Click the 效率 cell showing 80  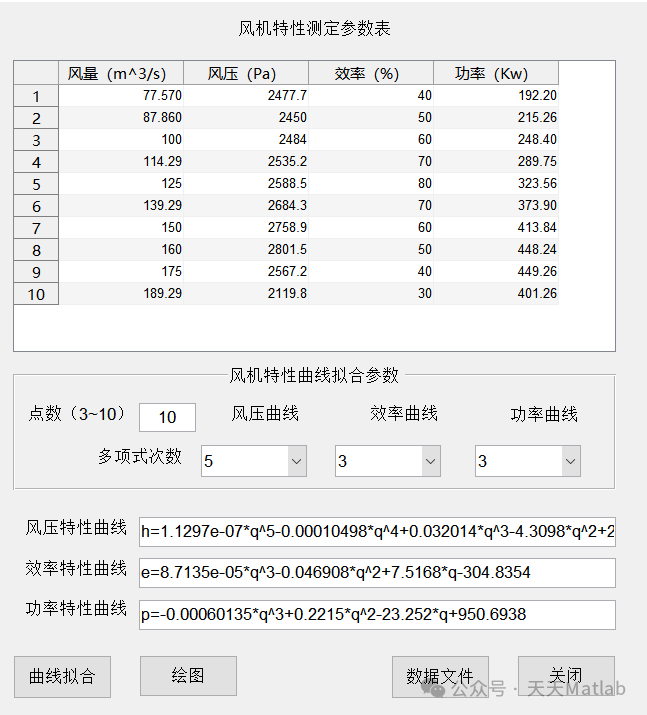tap(371, 184)
